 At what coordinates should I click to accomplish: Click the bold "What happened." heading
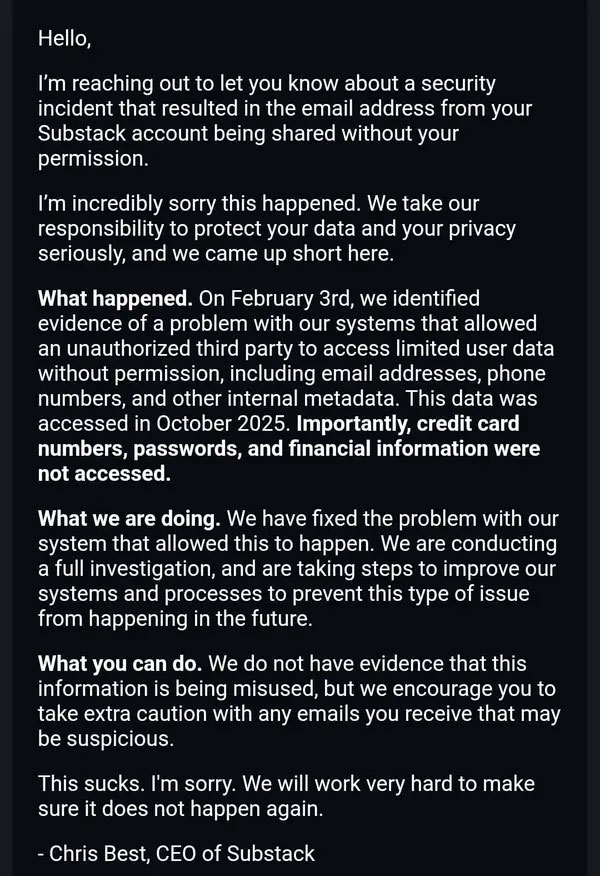pos(114,298)
